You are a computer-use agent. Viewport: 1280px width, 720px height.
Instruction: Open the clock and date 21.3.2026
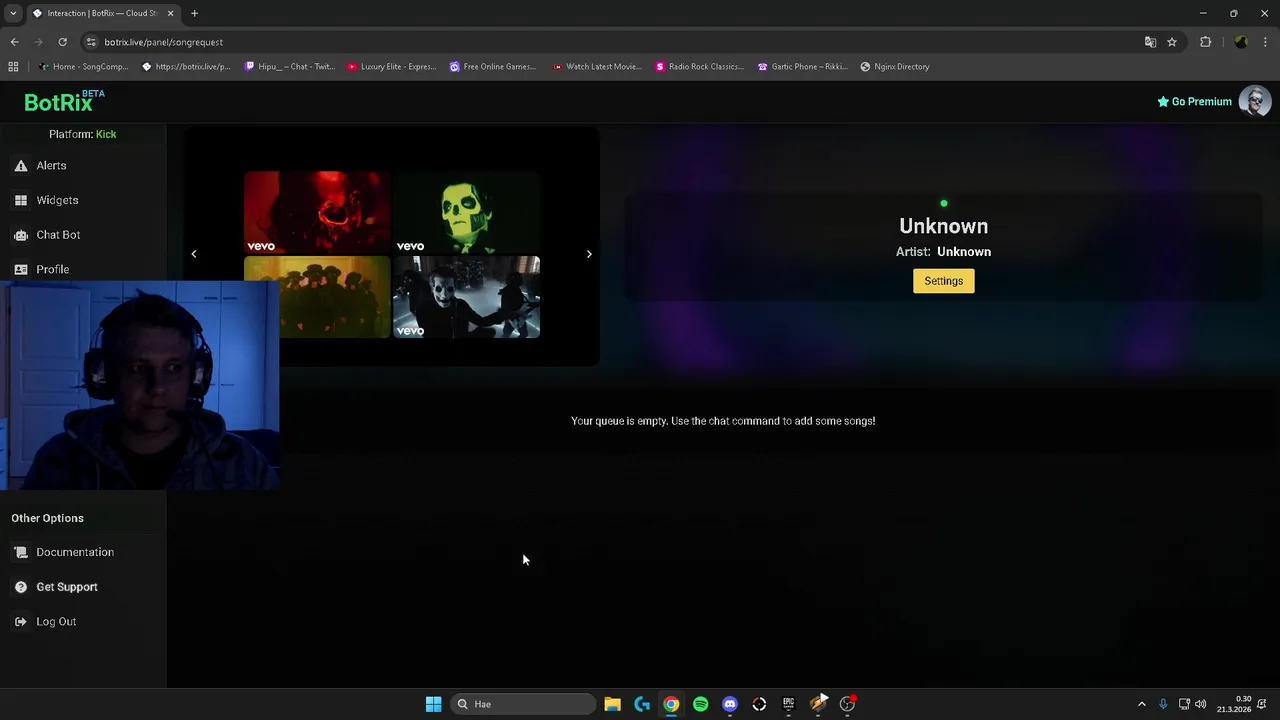click(1234, 704)
